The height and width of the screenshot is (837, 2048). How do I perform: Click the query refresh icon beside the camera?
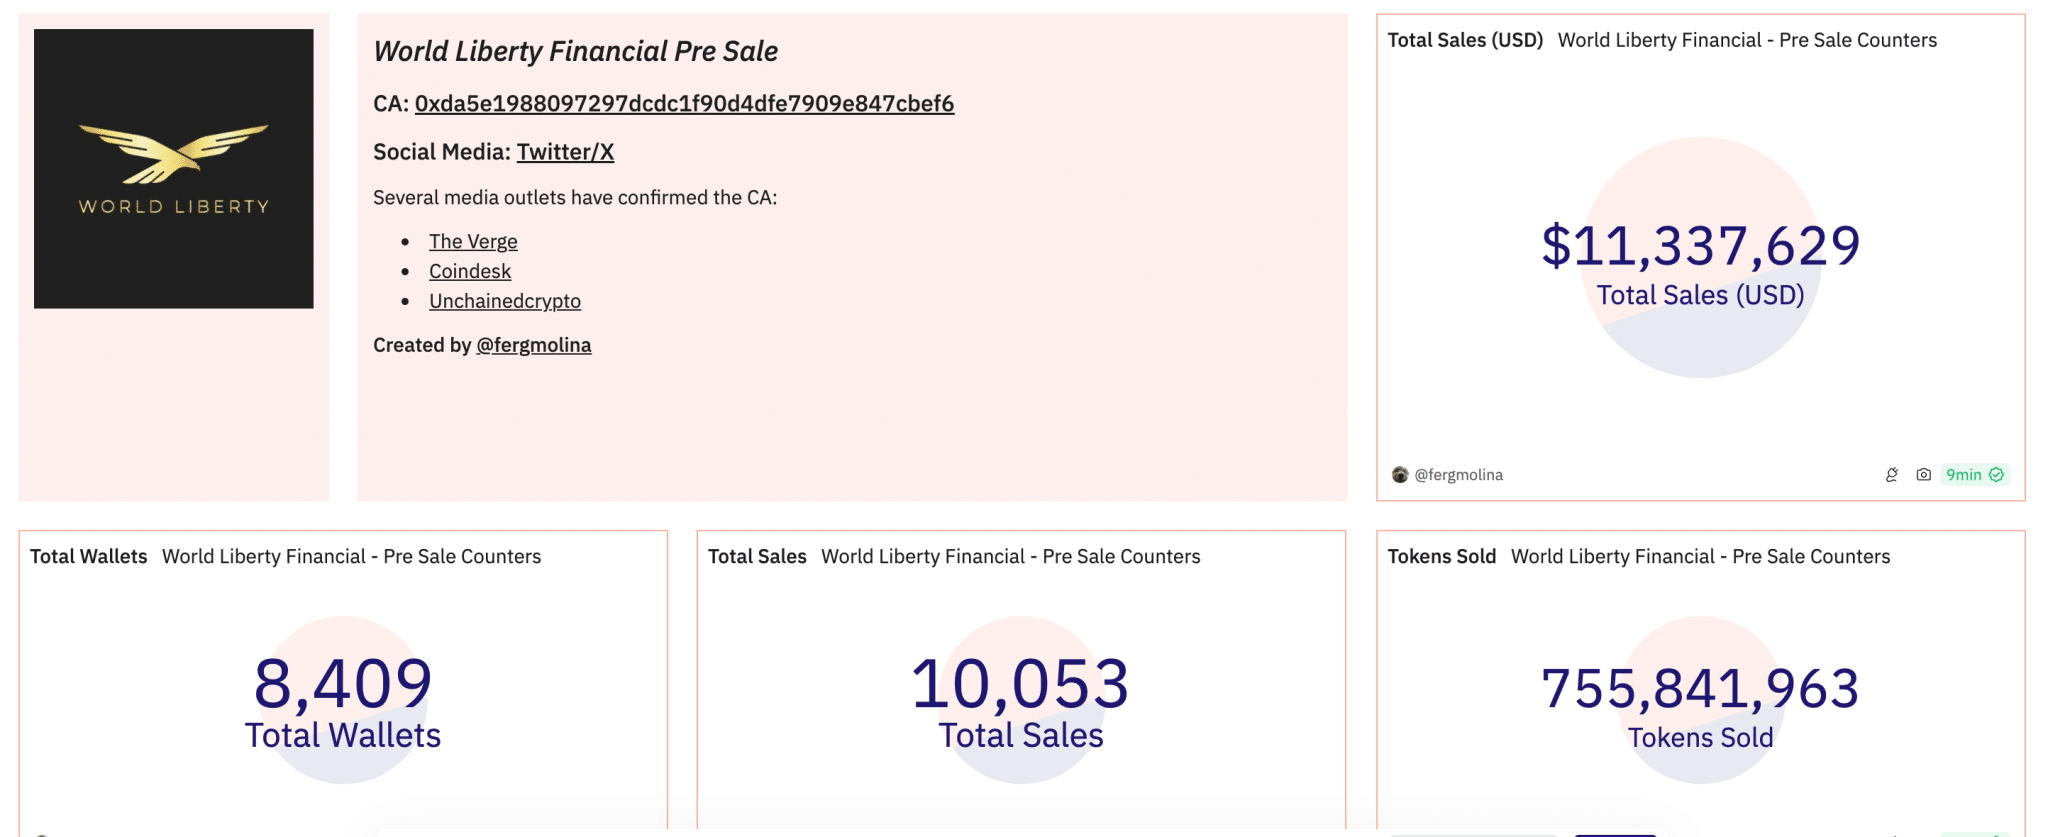click(1892, 475)
